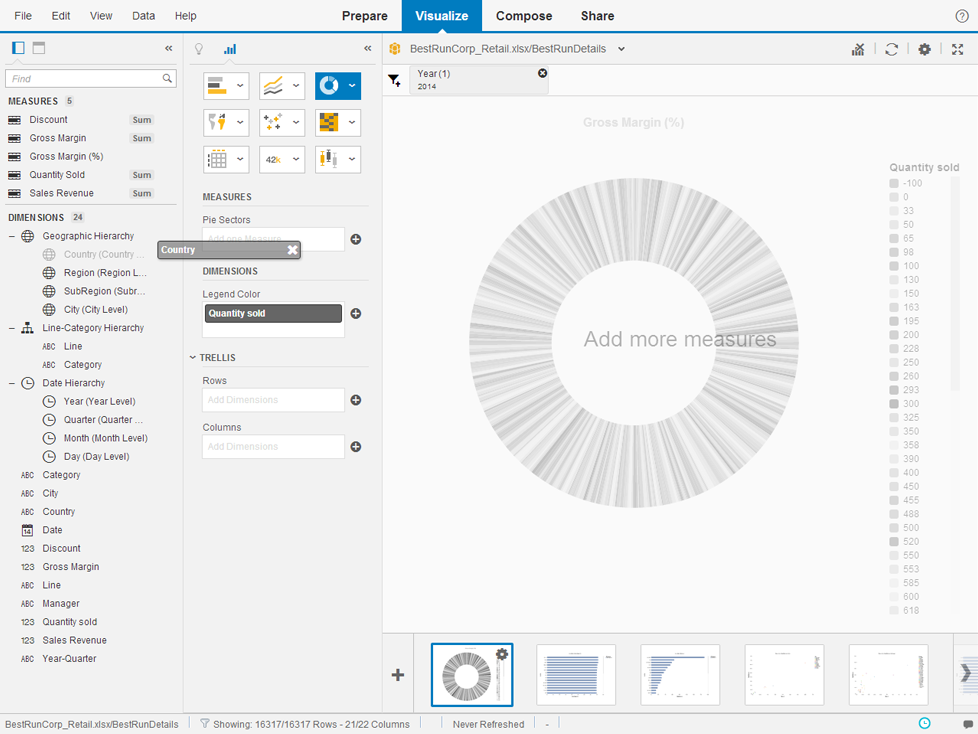Select the geographic map chart icon

(x=217, y=122)
